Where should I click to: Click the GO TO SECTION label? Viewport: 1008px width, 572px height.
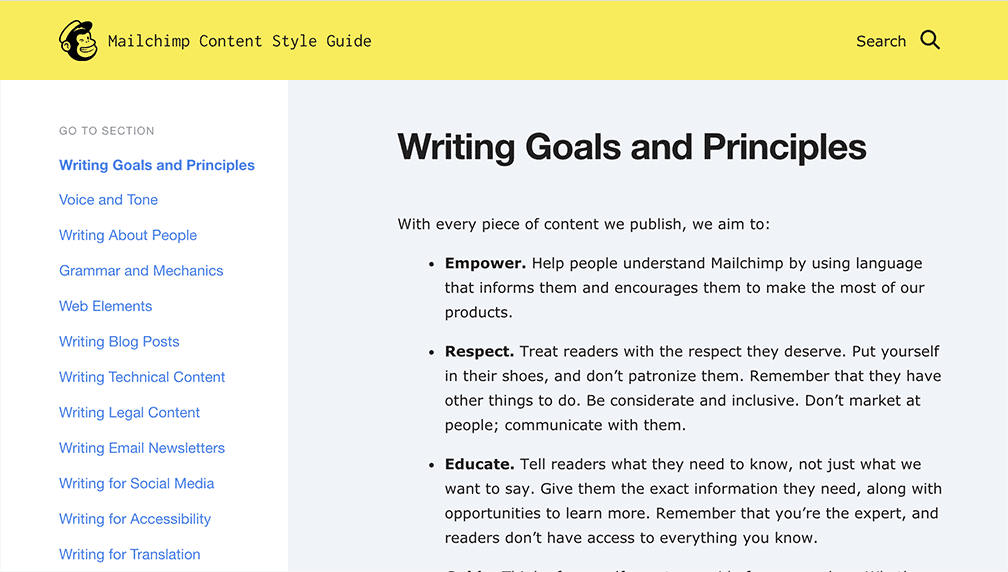(x=107, y=131)
